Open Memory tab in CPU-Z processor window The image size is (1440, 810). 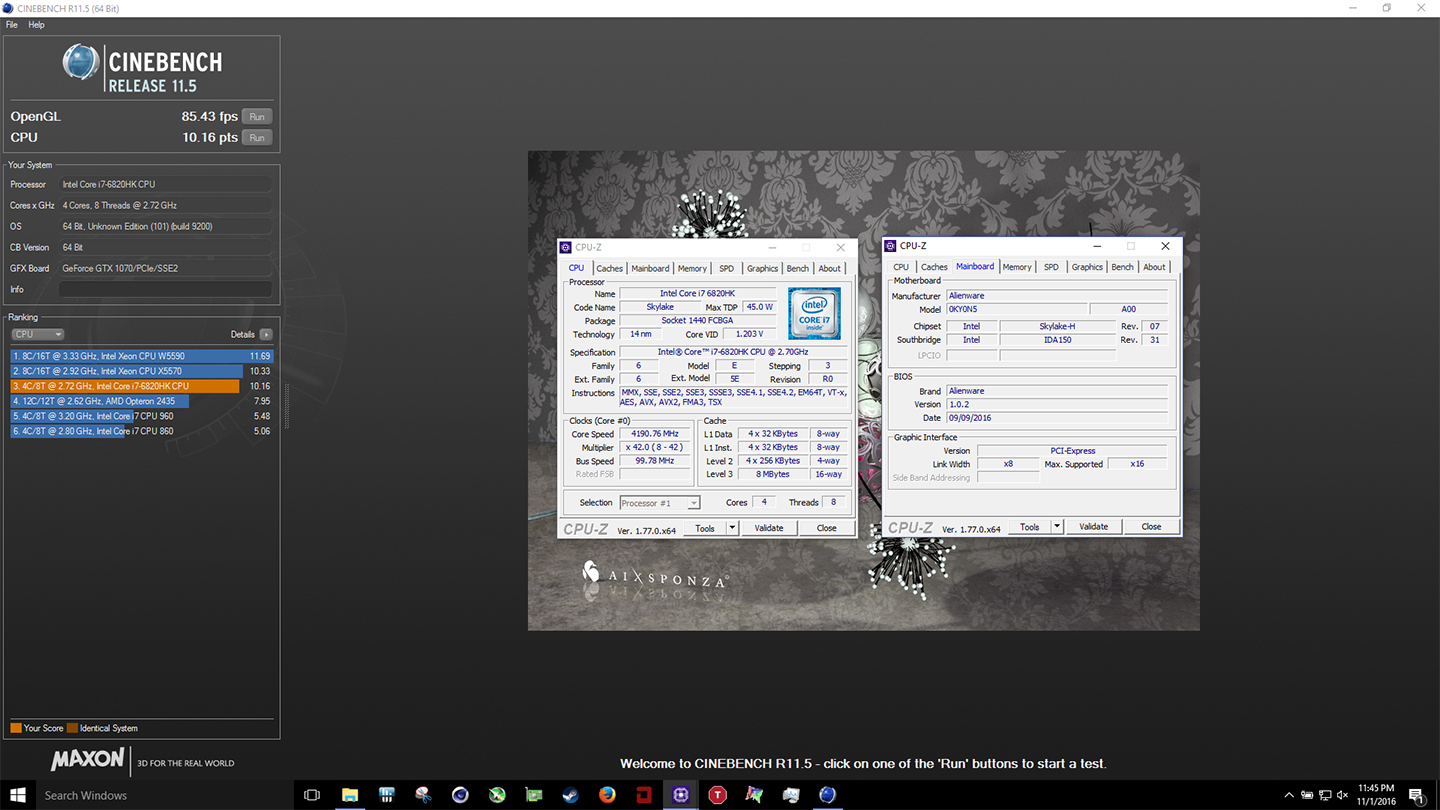[692, 268]
